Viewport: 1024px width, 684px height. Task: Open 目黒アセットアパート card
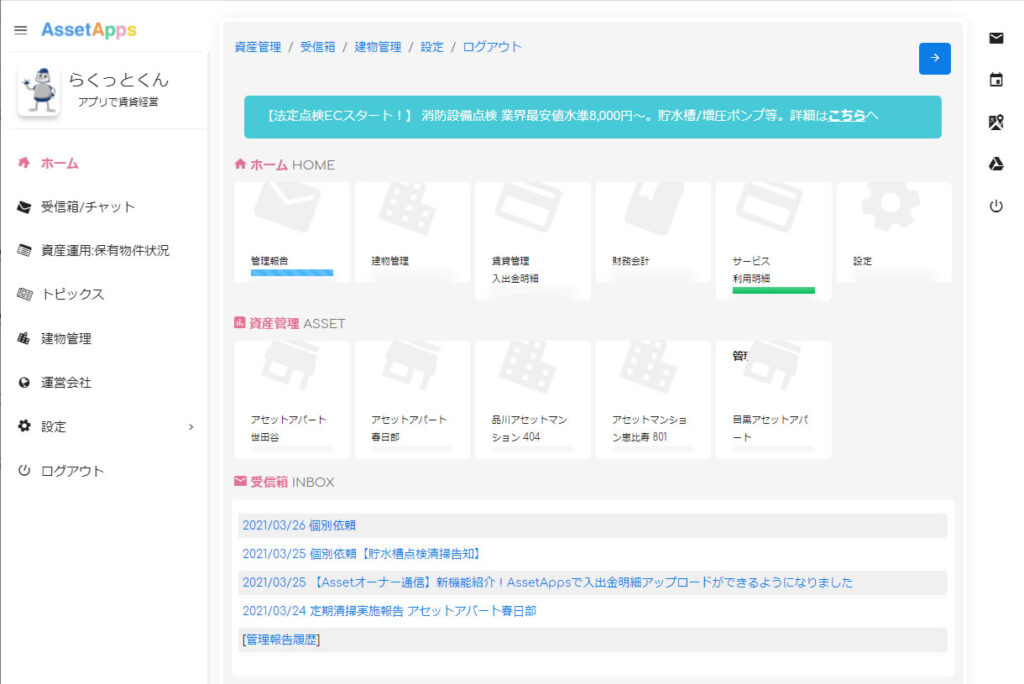tap(774, 400)
